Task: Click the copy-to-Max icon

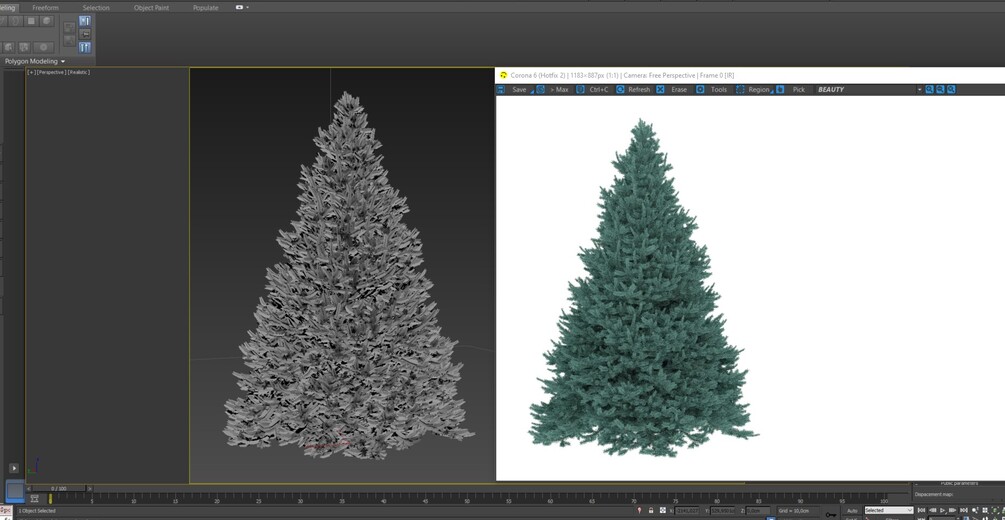Action: 540,90
